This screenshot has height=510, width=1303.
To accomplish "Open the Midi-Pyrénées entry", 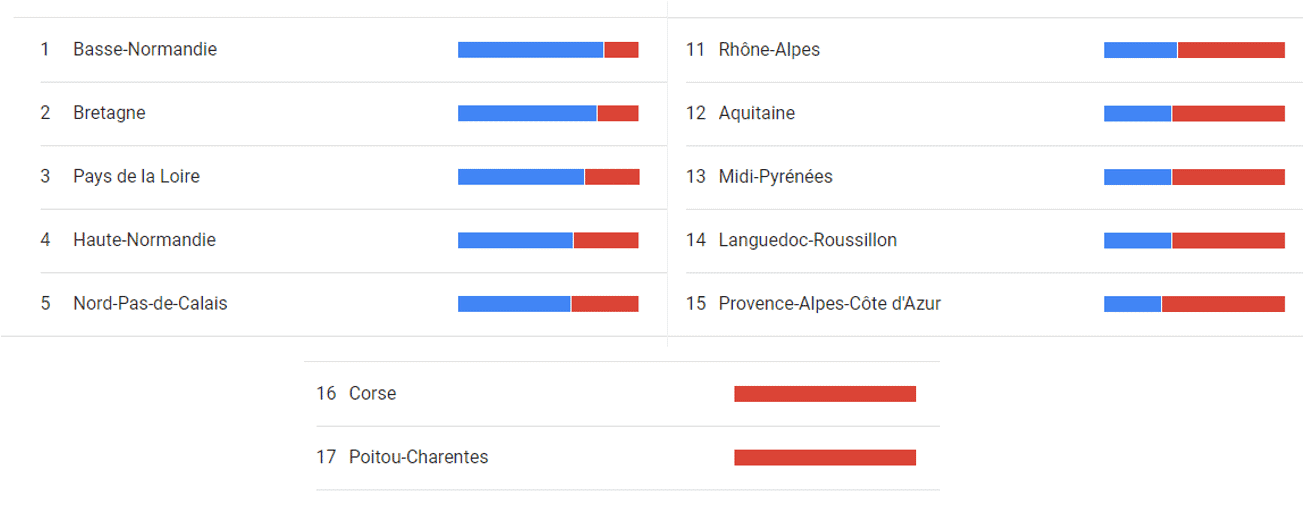I will tap(985, 177).
